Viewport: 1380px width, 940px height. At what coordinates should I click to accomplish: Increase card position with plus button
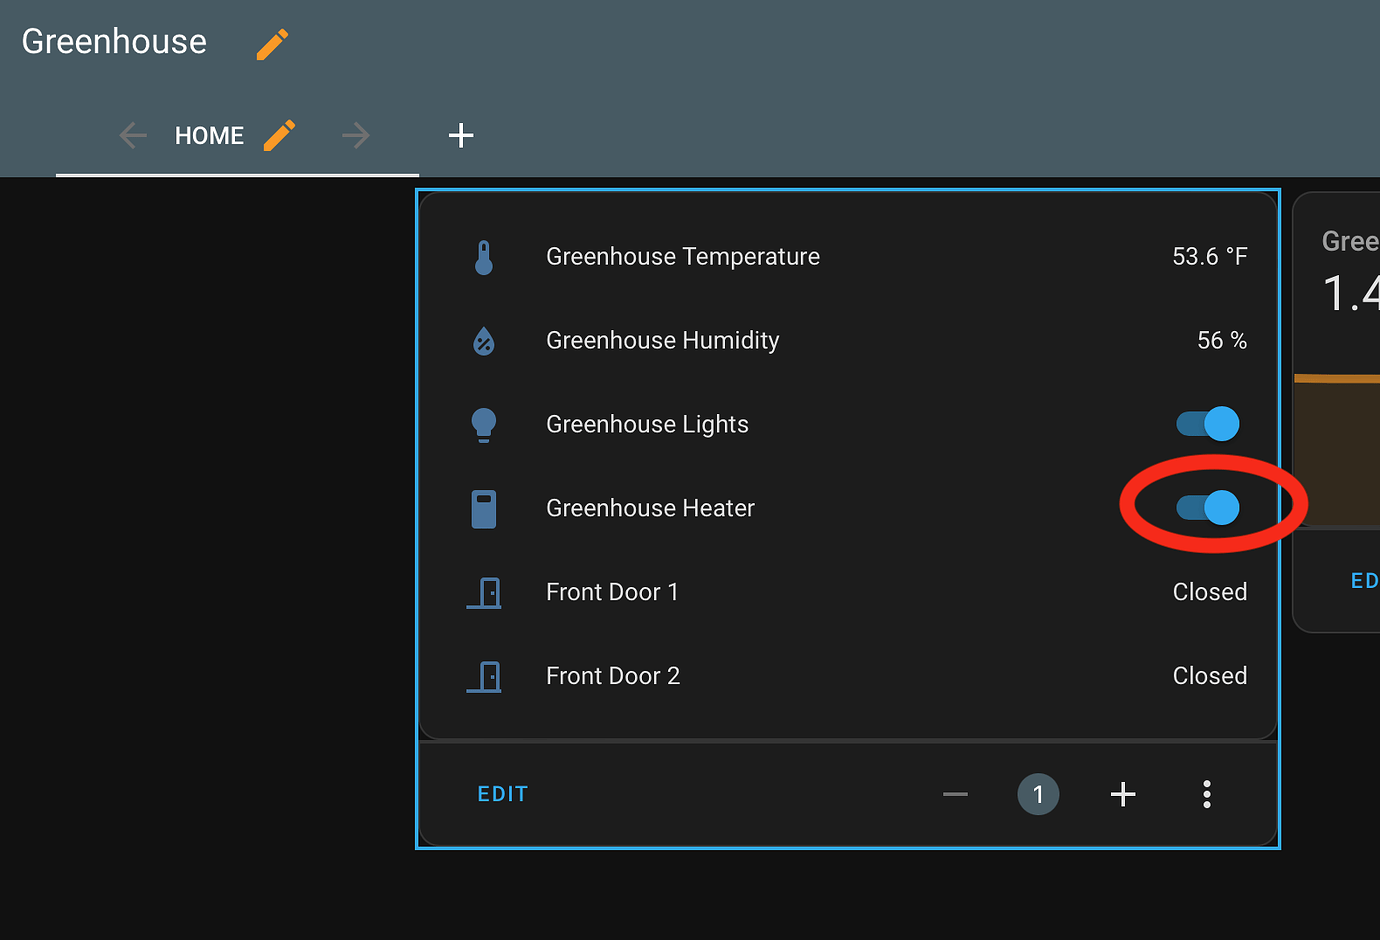tap(1123, 794)
